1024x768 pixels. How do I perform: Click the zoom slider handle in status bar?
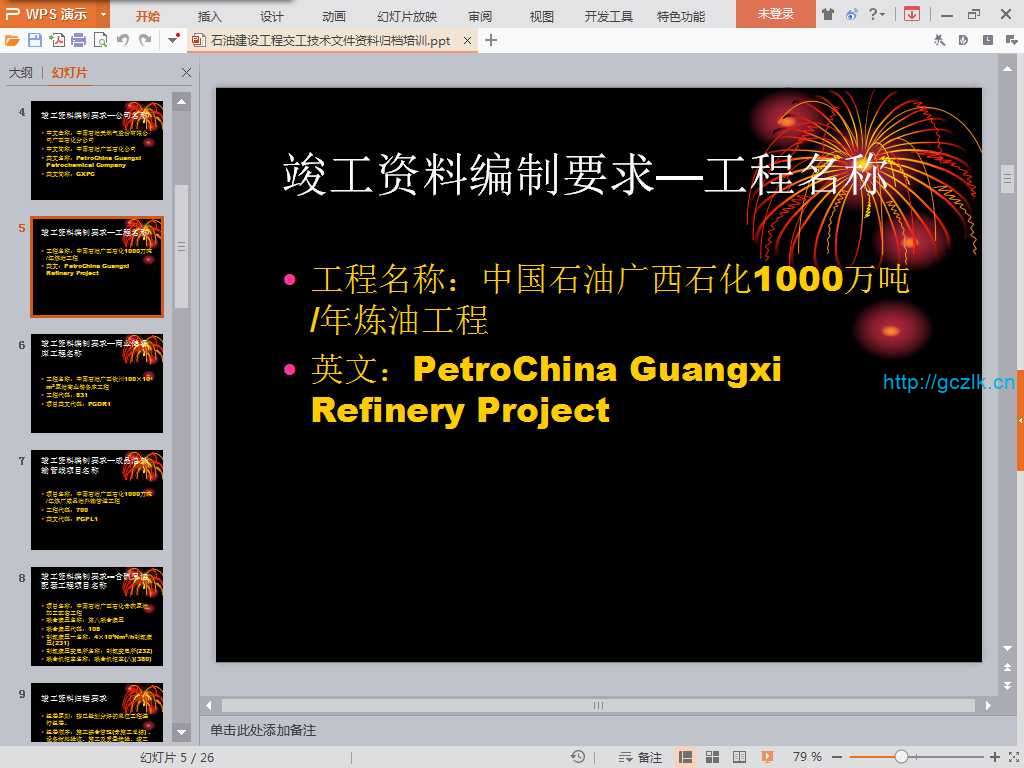pyautogui.click(x=901, y=757)
